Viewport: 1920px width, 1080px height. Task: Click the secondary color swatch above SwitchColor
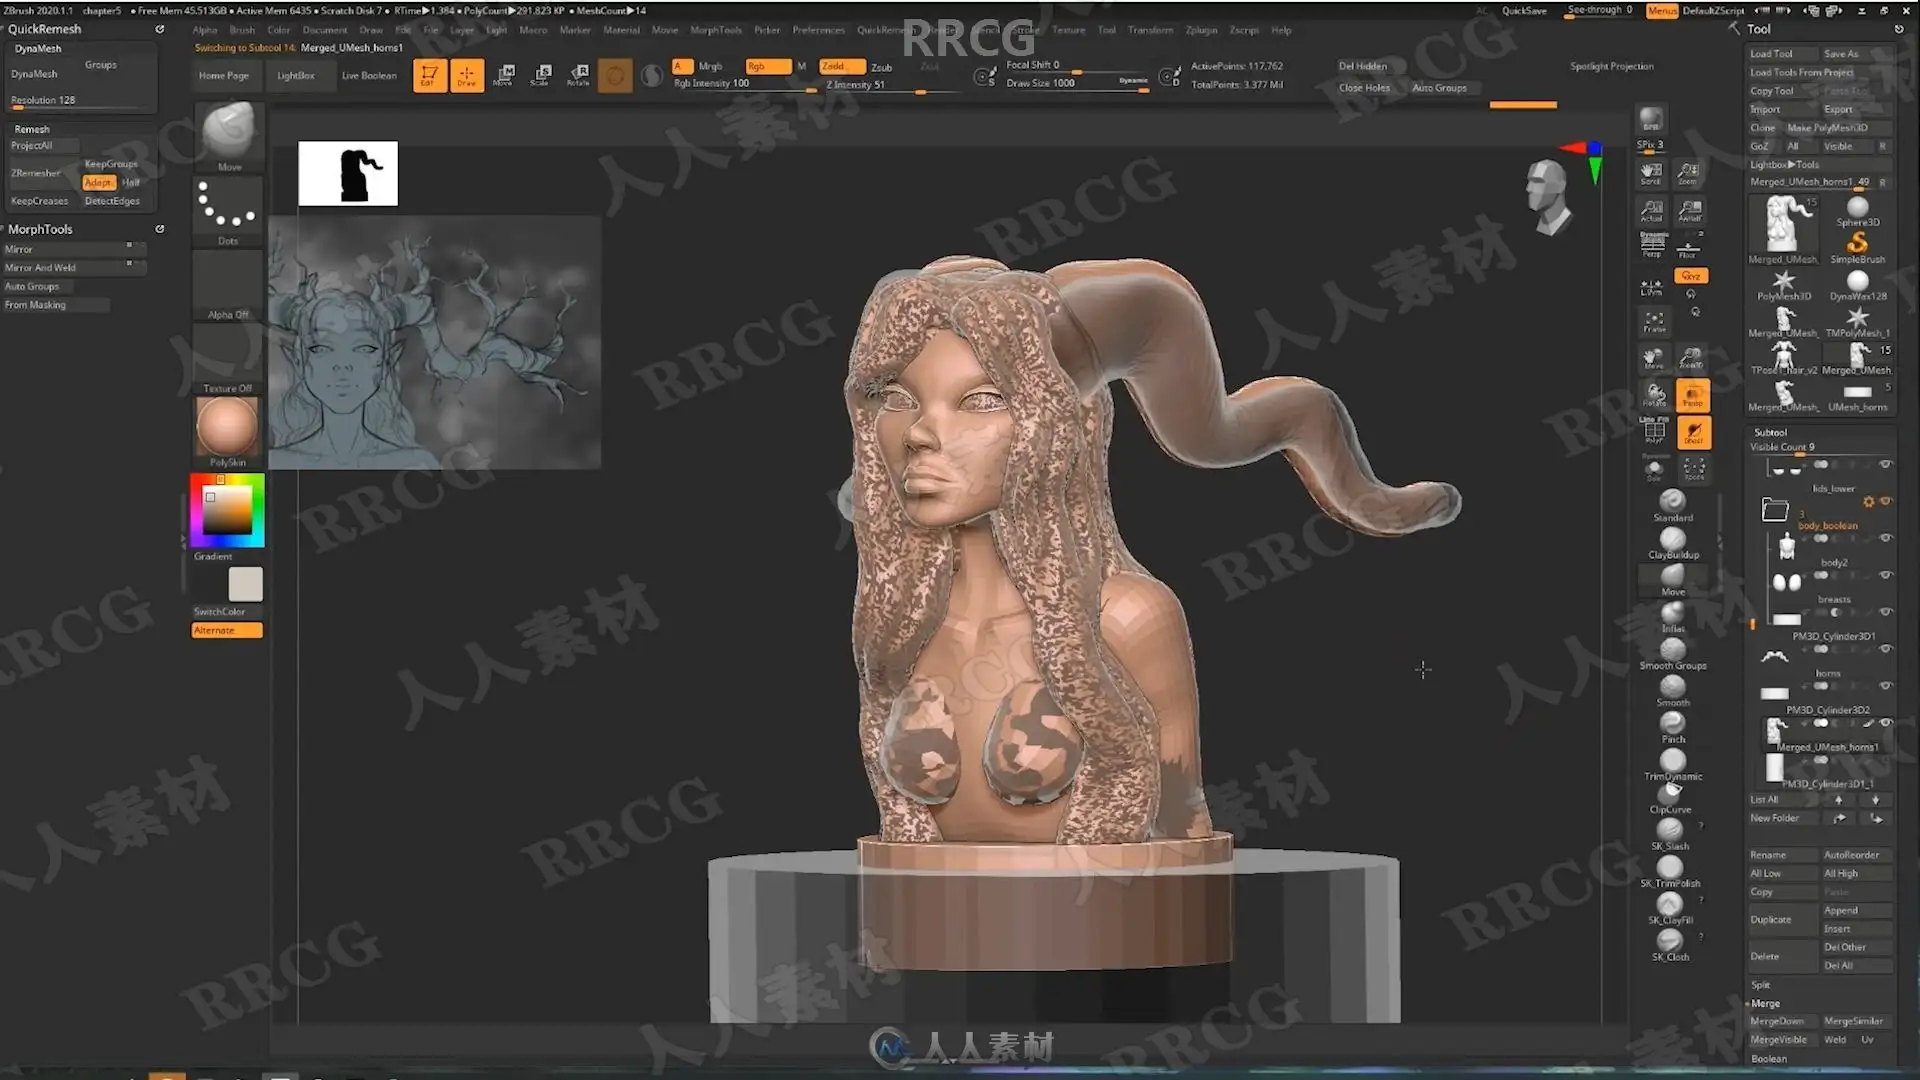(x=245, y=584)
